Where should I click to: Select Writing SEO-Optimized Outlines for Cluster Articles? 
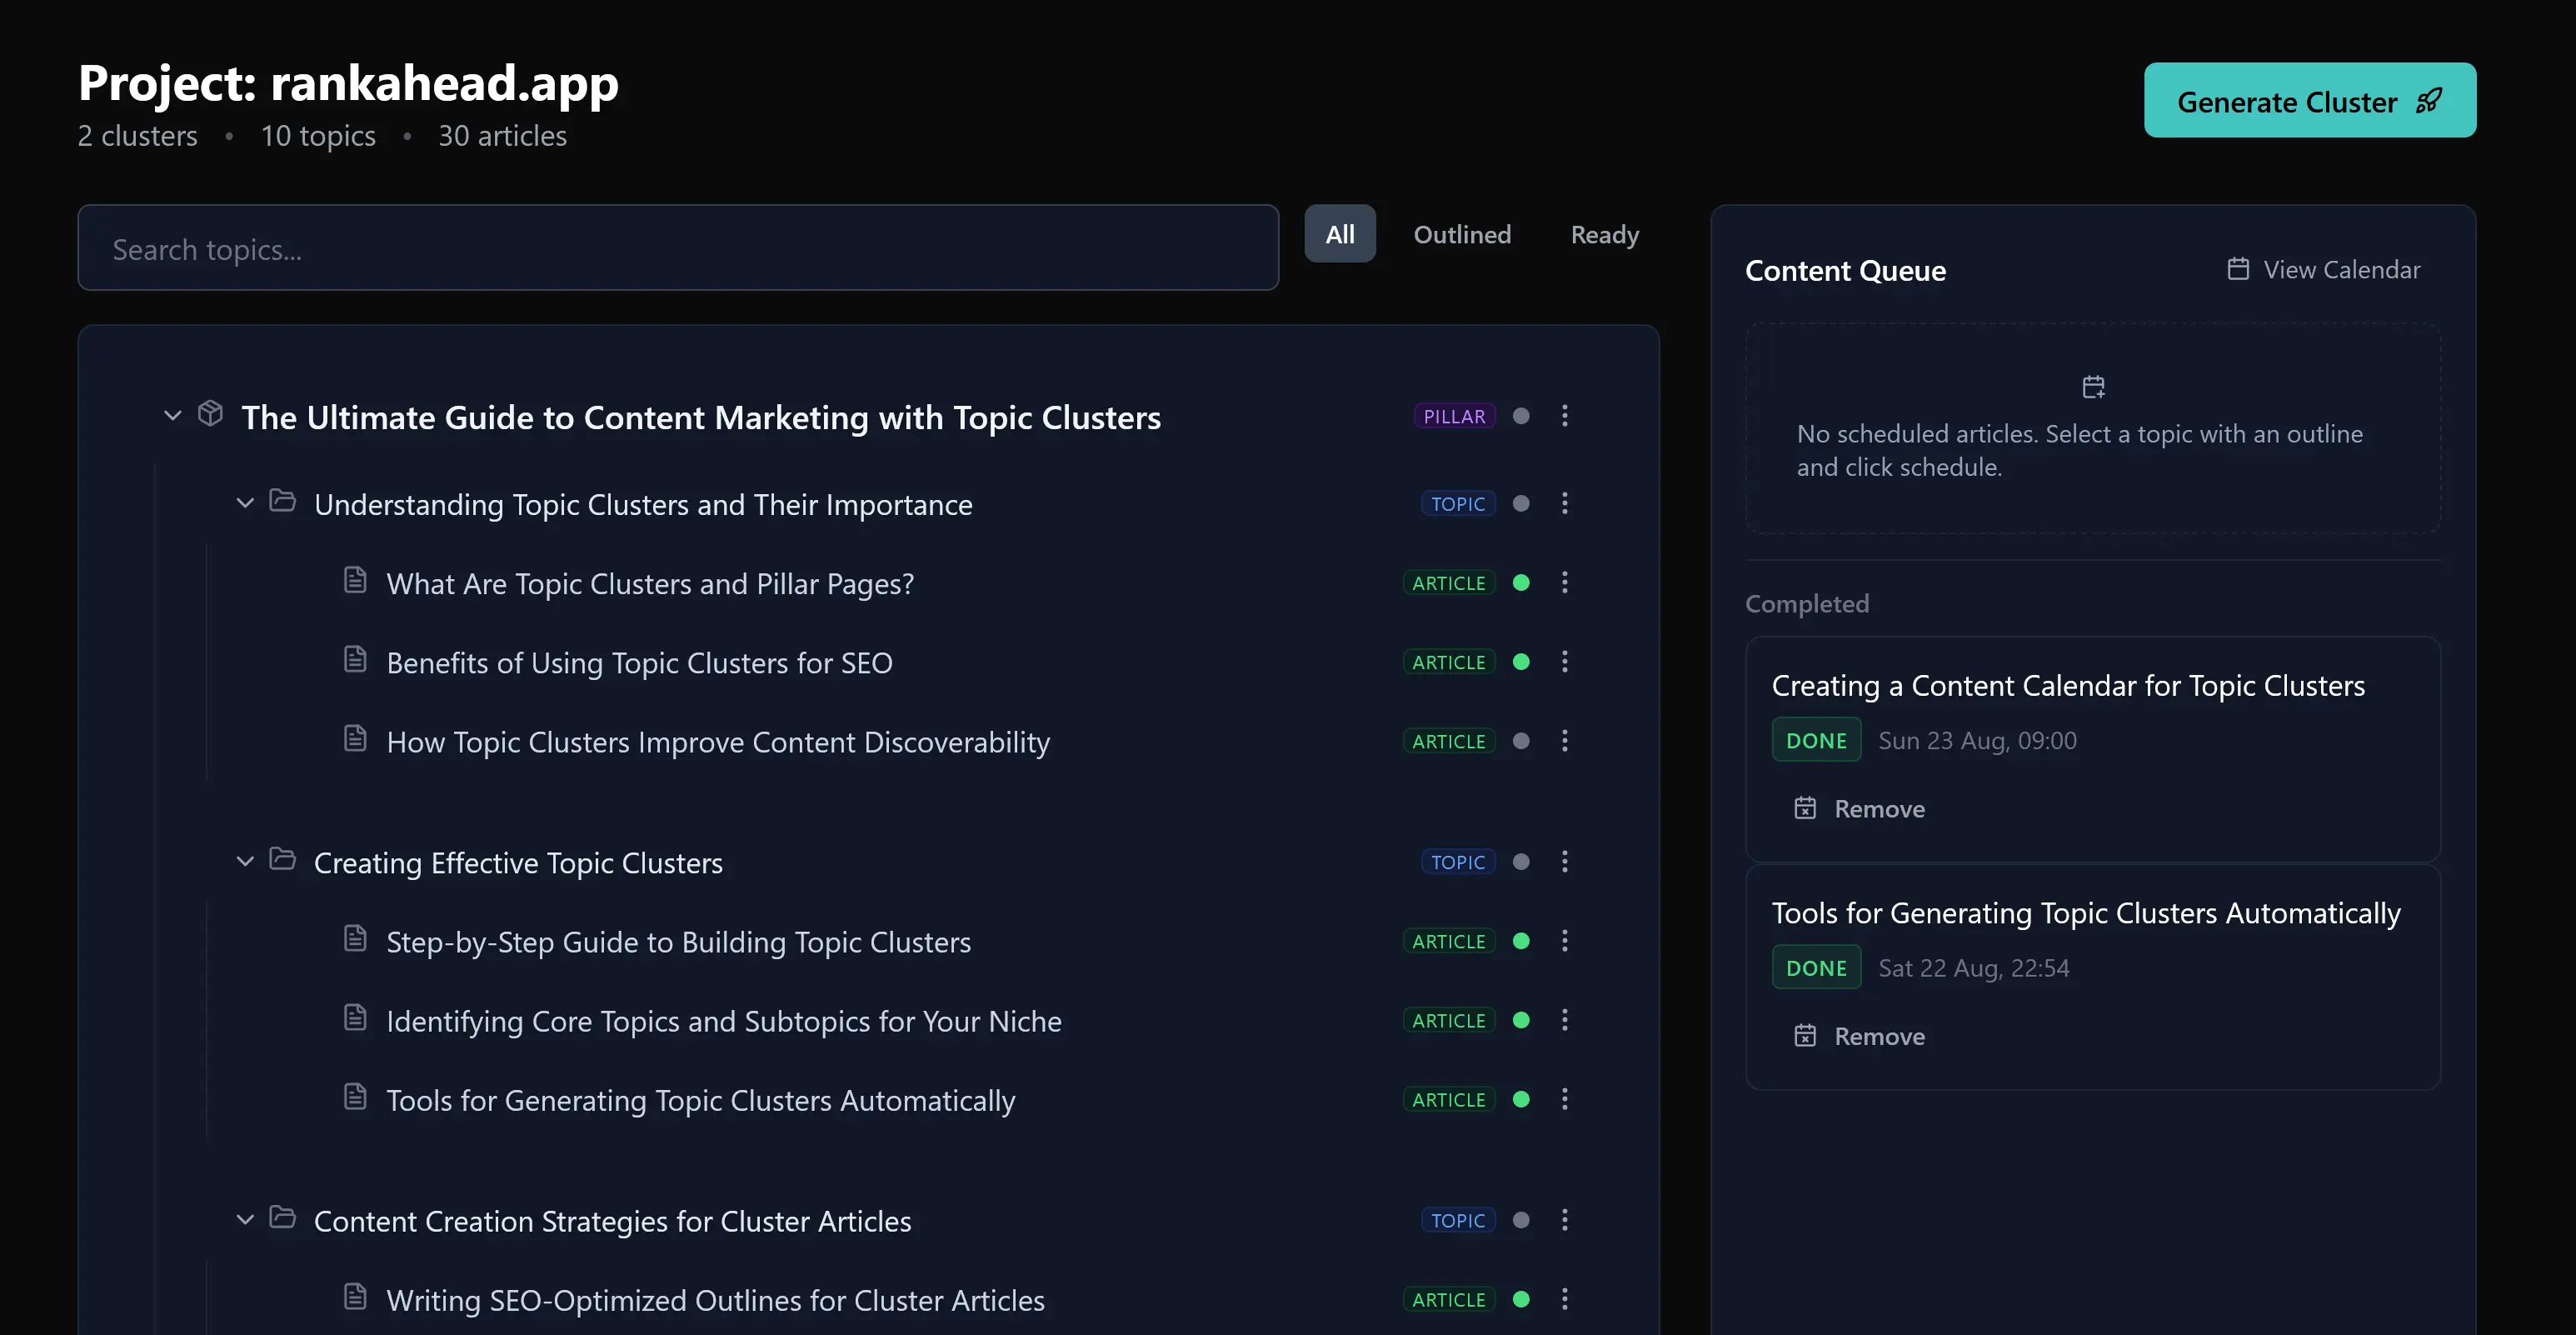(x=715, y=1300)
